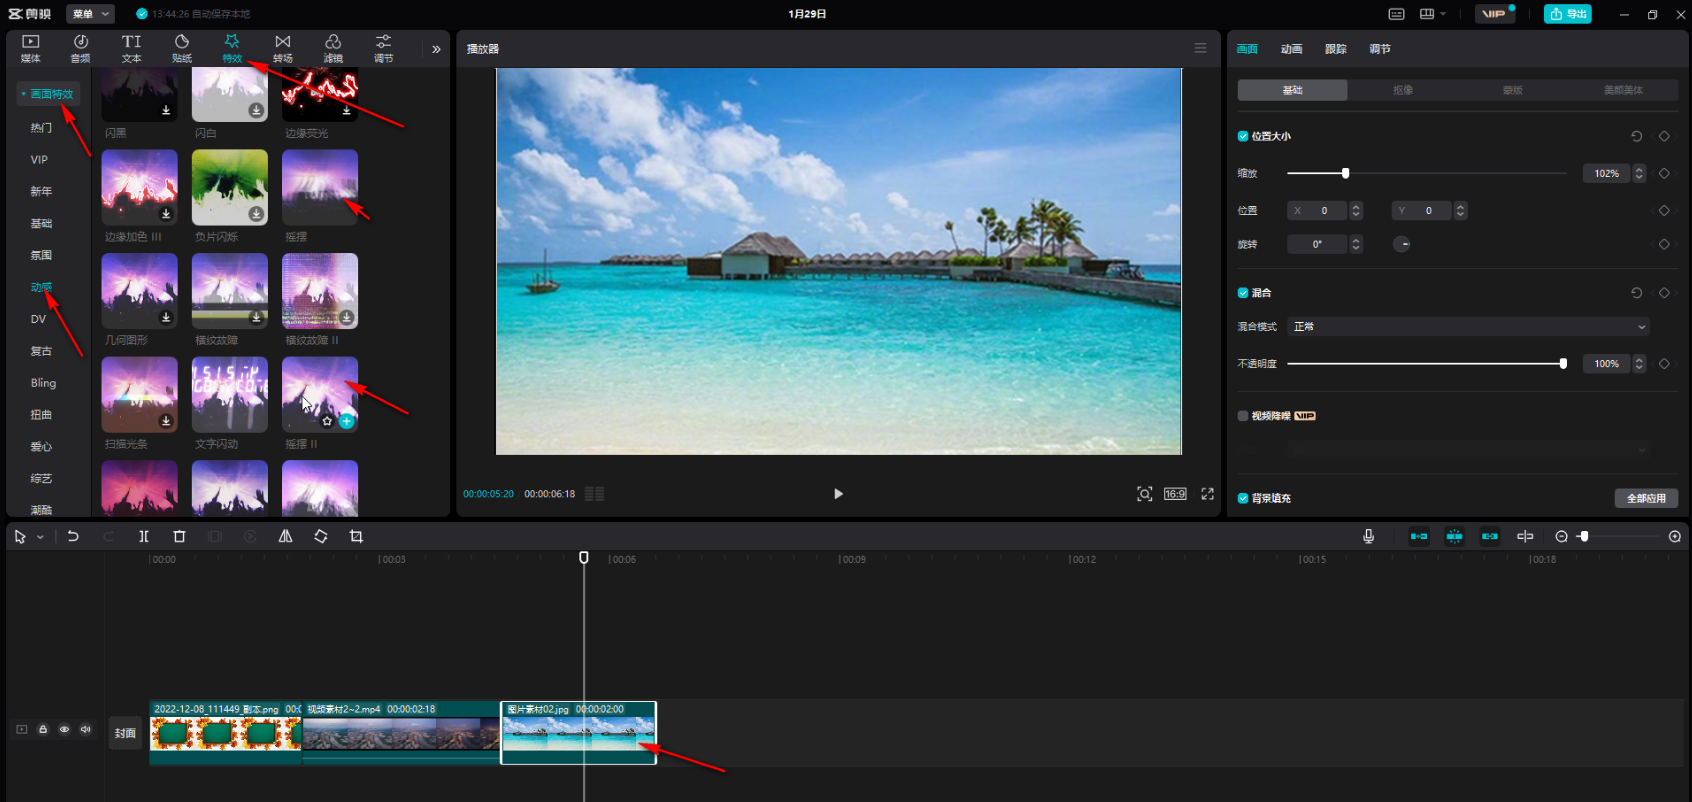Click the 导出 export button
The height and width of the screenshot is (802, 1692).
click(x=1567, y=14)
